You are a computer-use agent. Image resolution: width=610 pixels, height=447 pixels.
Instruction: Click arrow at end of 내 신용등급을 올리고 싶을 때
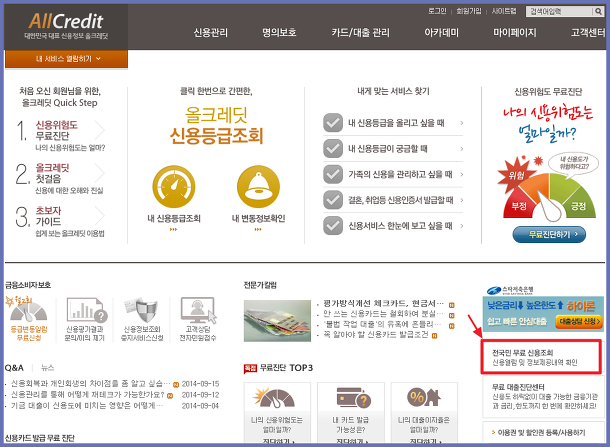pyautogui.click(x=461, y=123)
